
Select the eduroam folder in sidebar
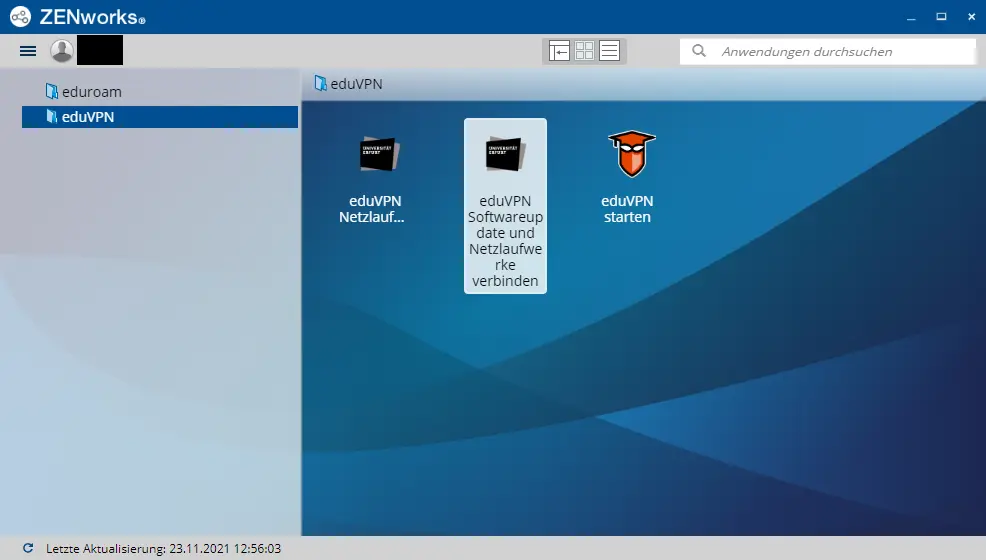coord(91,92)
